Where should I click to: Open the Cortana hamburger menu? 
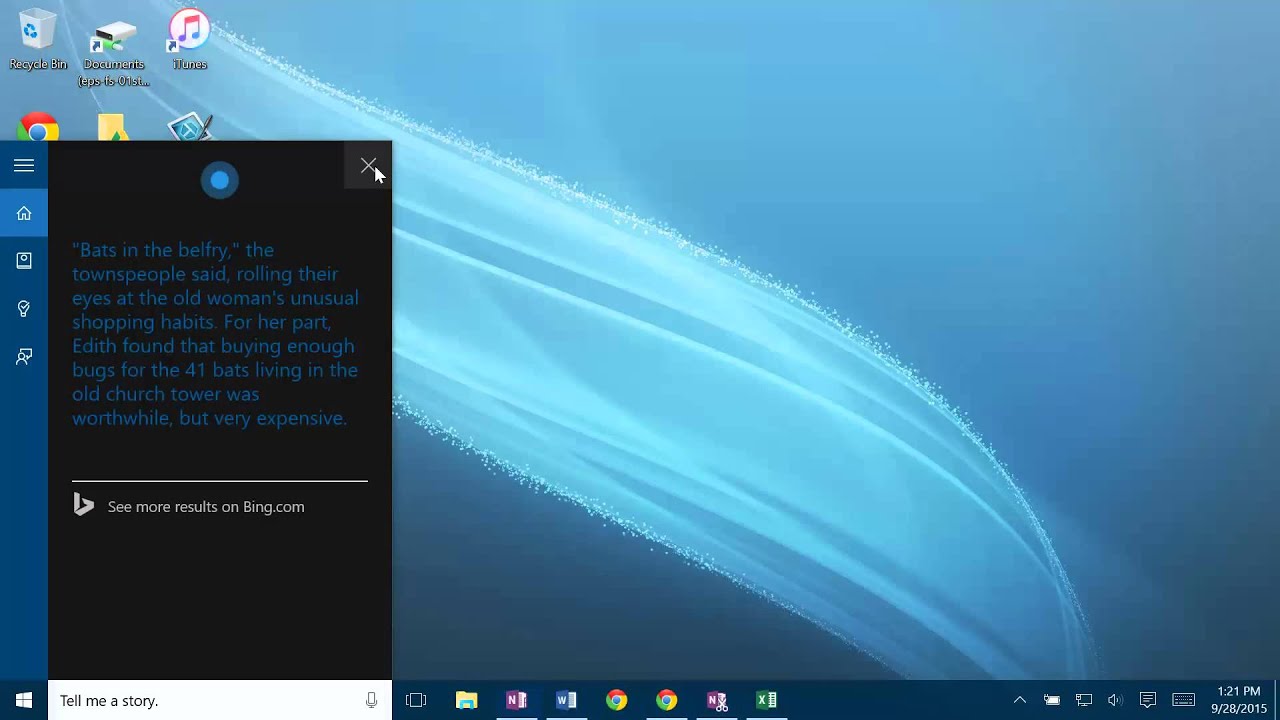[x=24, y=165]
